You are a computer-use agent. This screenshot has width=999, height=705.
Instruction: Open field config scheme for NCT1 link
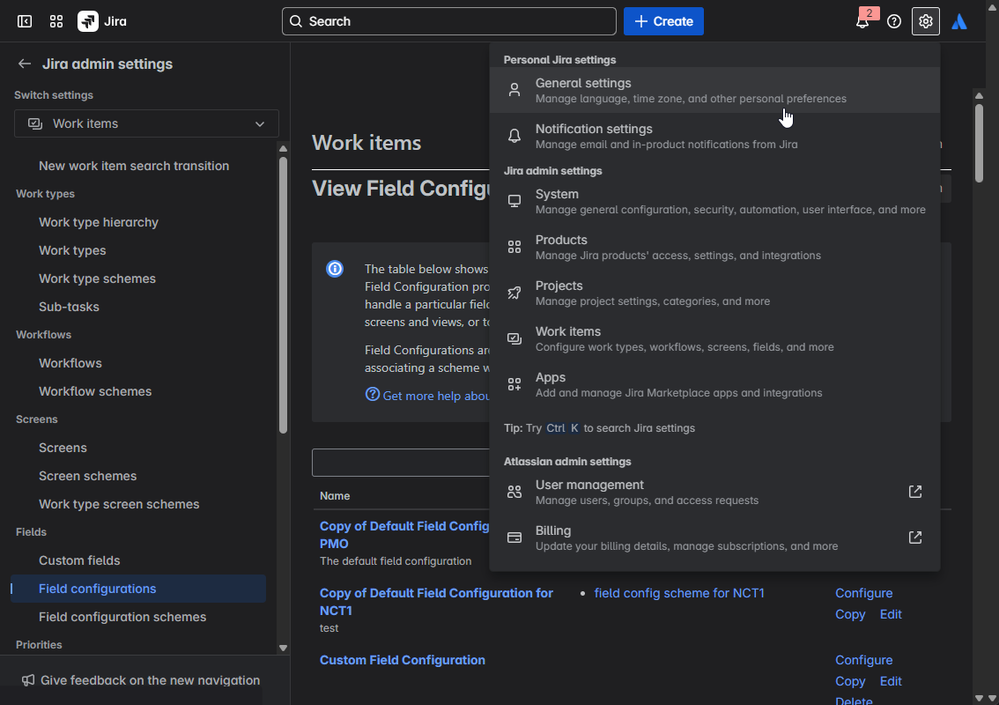pyautogui.click(x=679, y=593)
